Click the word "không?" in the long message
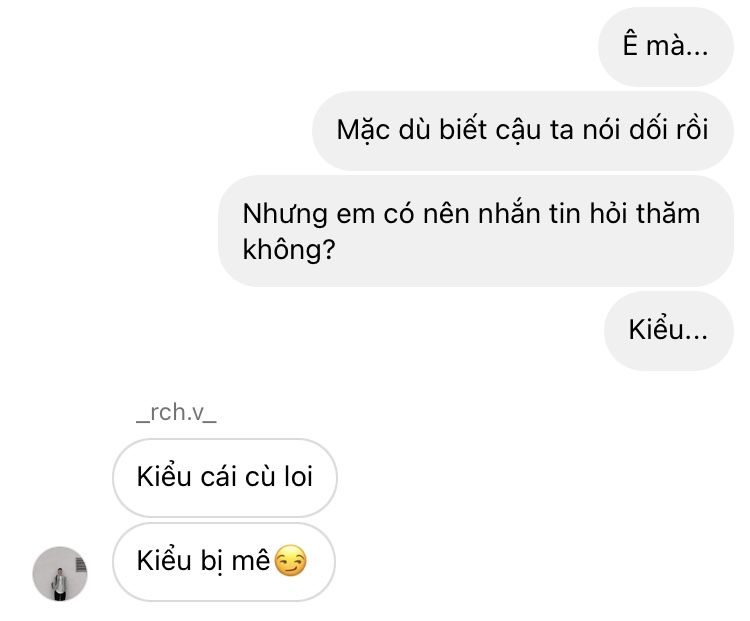The image size is (750, 621). (289, 250)
